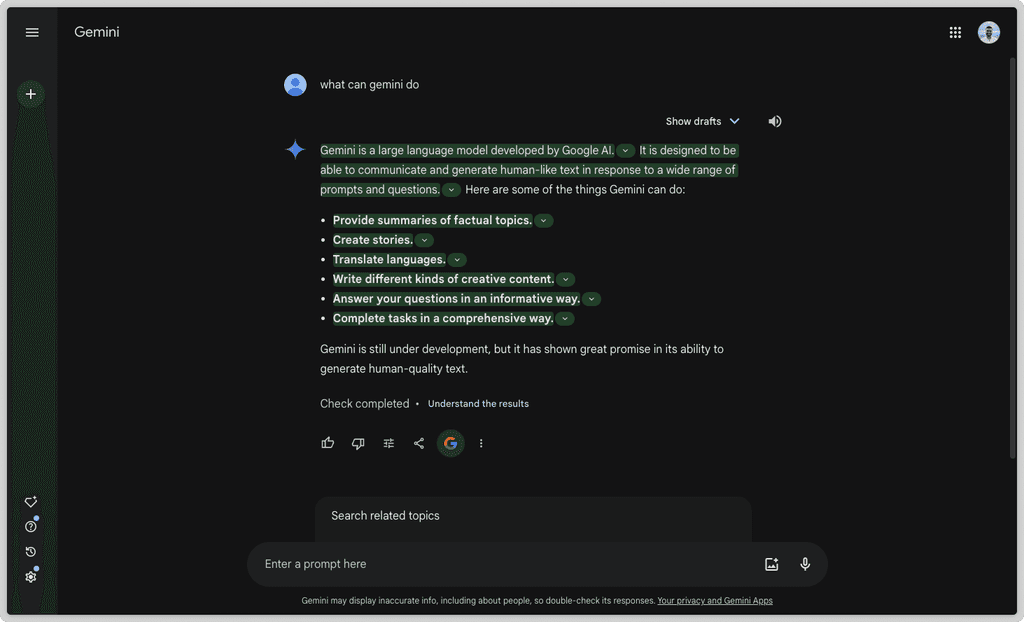The height and width of the screenshot is (622, 1024).
Task: Click the read aloud speaker icon
Action: pos(774,121)
